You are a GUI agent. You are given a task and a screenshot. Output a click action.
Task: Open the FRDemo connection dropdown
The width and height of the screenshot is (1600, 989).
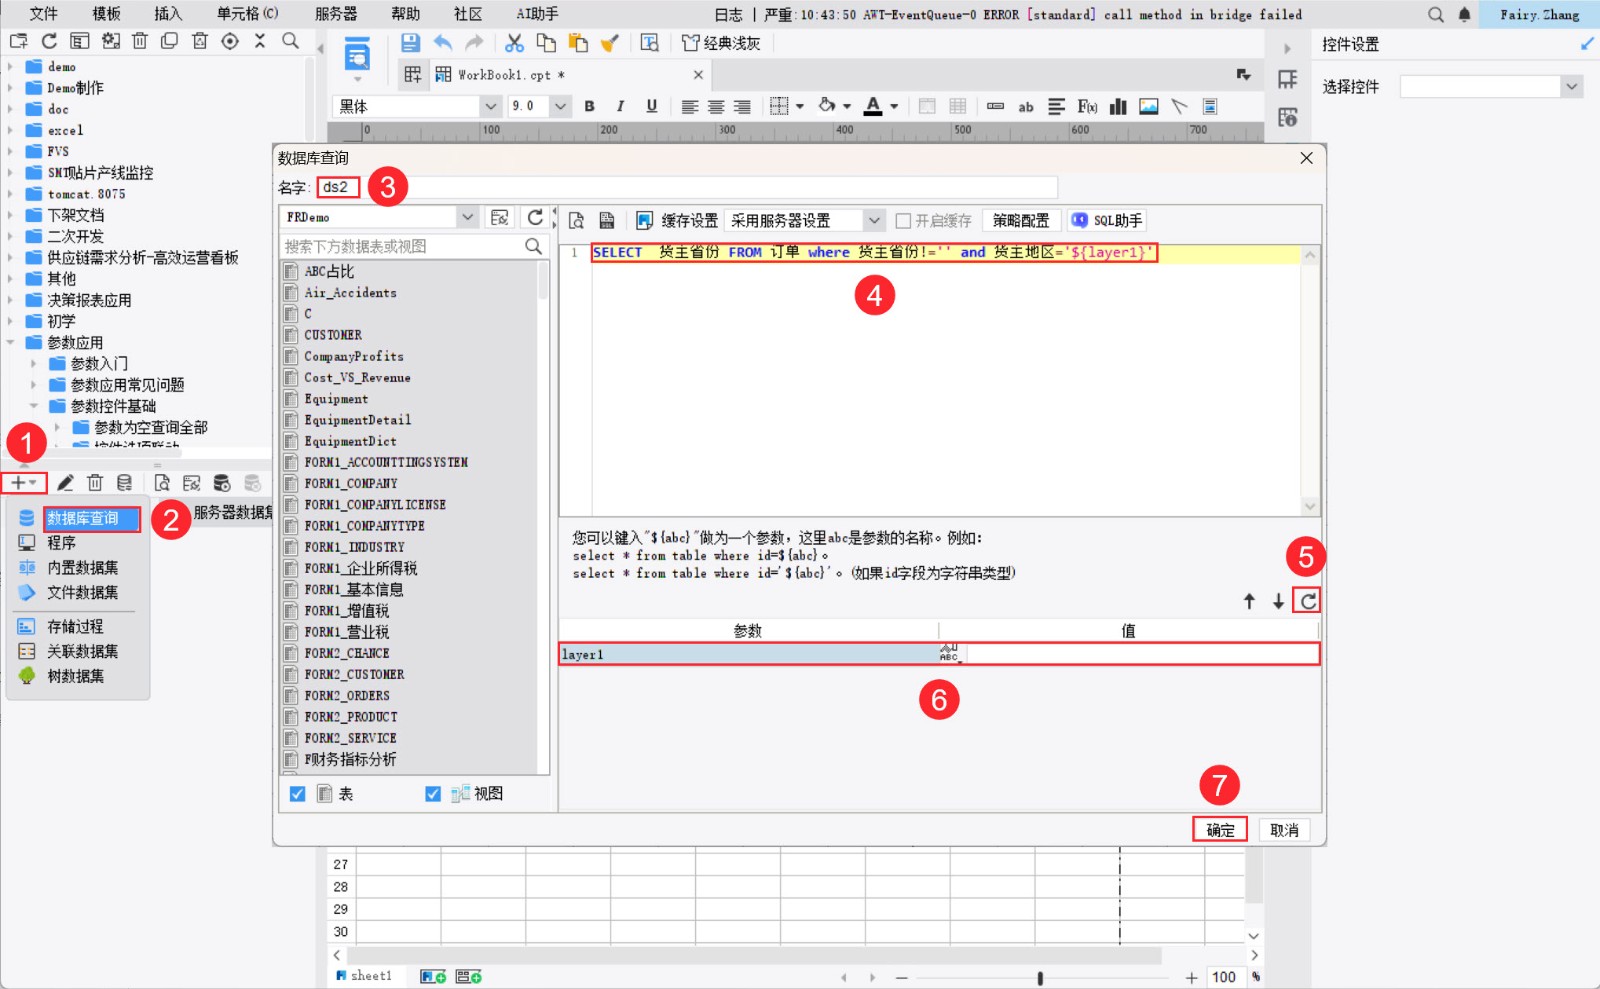coord(467,217)
